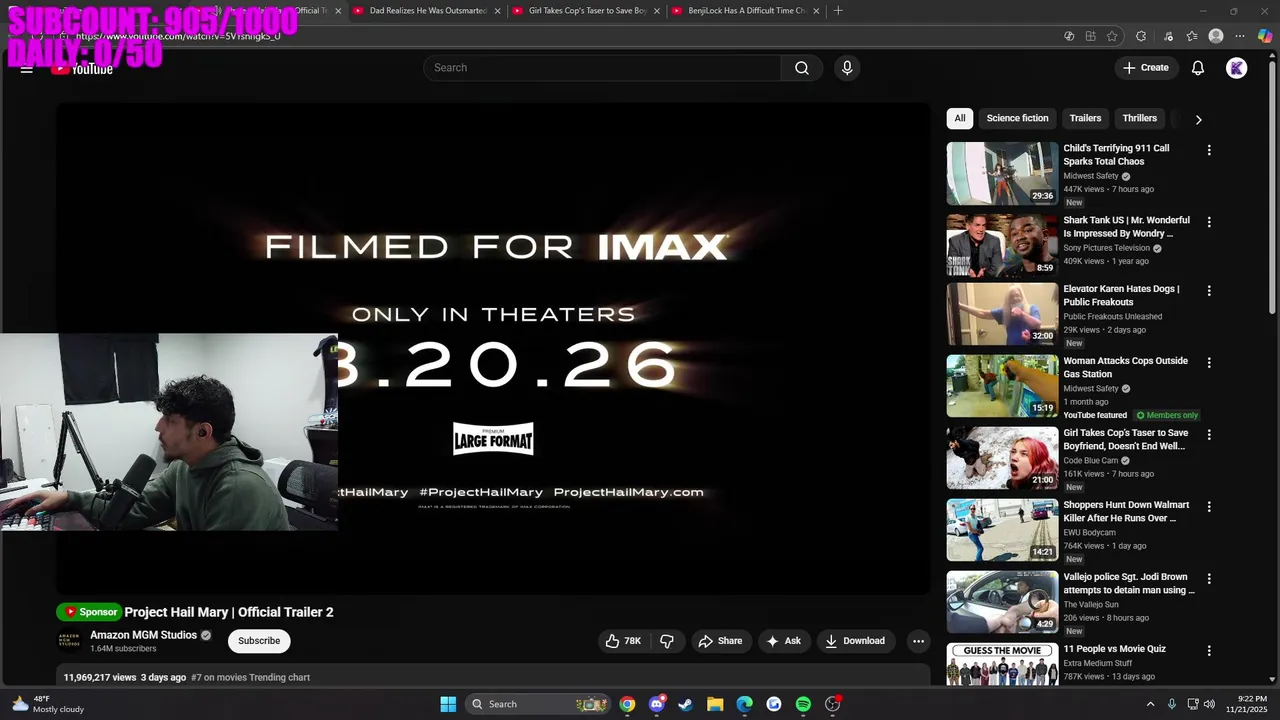Open YouTube notifications bell

(1198, 68)
